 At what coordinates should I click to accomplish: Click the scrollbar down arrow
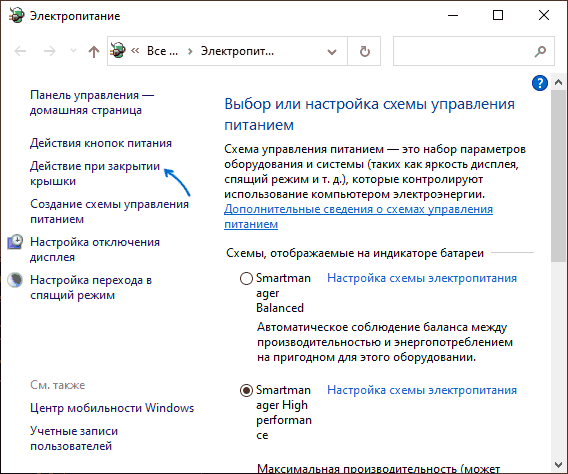[x=558, y=465]
